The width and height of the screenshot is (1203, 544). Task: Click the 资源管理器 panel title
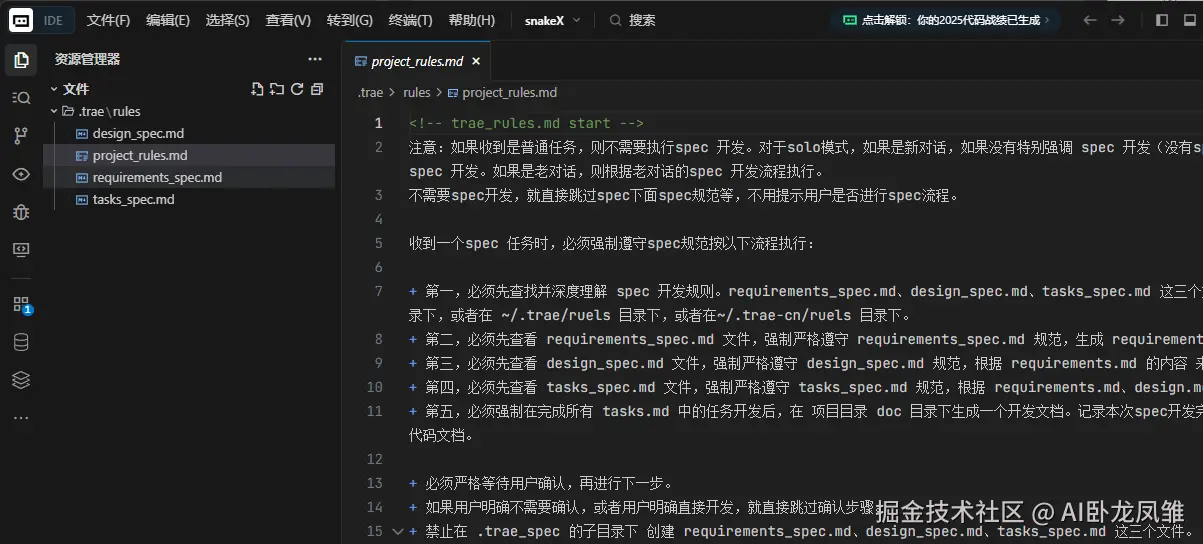[x=87, y=60]
